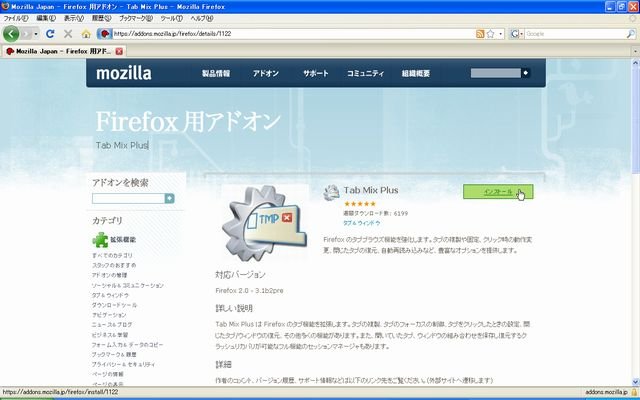The height and width of the screenshot is (400, 640).
Task: Click the search magnifier icon in search bar
Action: click(631, 34)
